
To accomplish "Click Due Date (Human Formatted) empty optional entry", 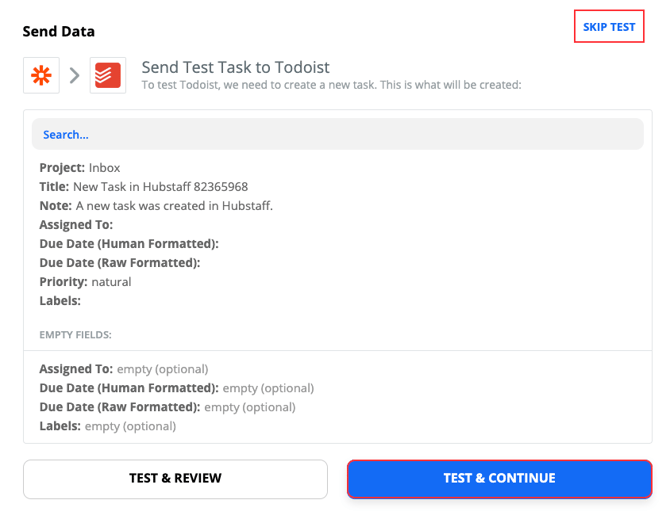I will [176, 388].
